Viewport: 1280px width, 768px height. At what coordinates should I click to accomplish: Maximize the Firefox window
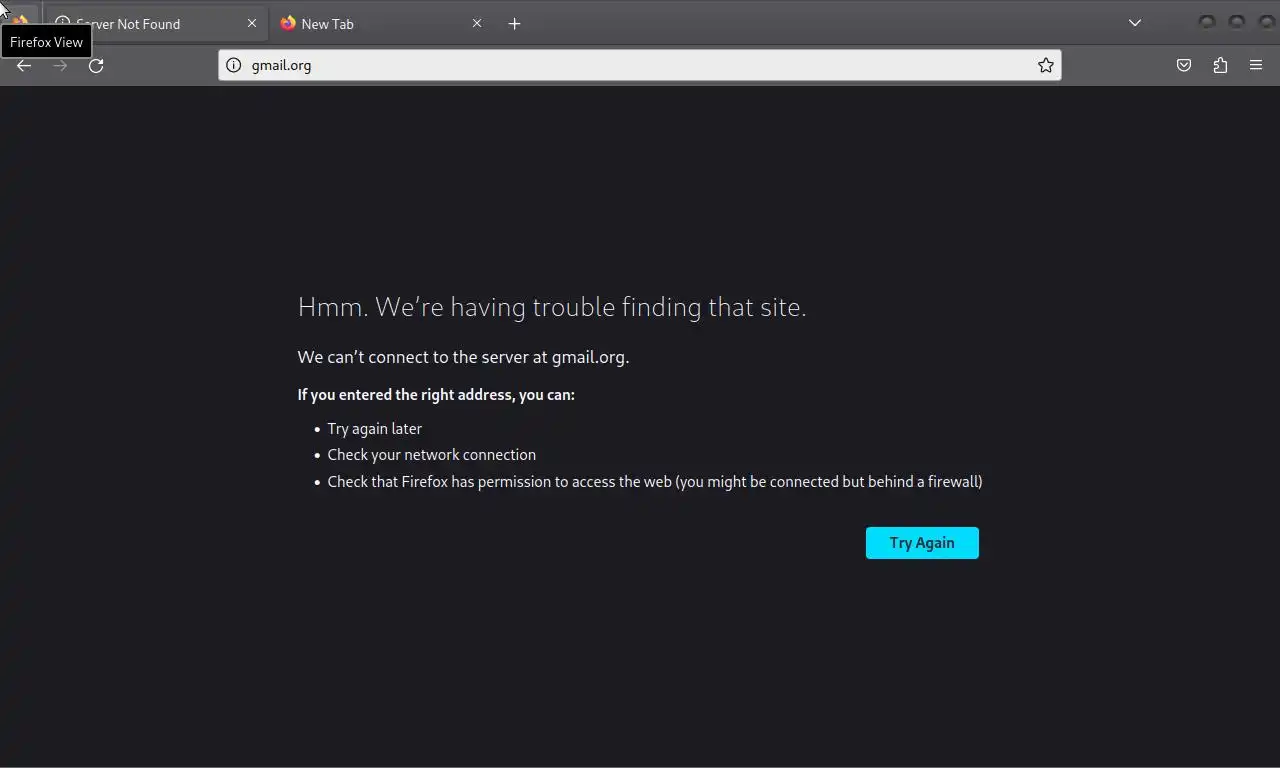[1237, 22]
